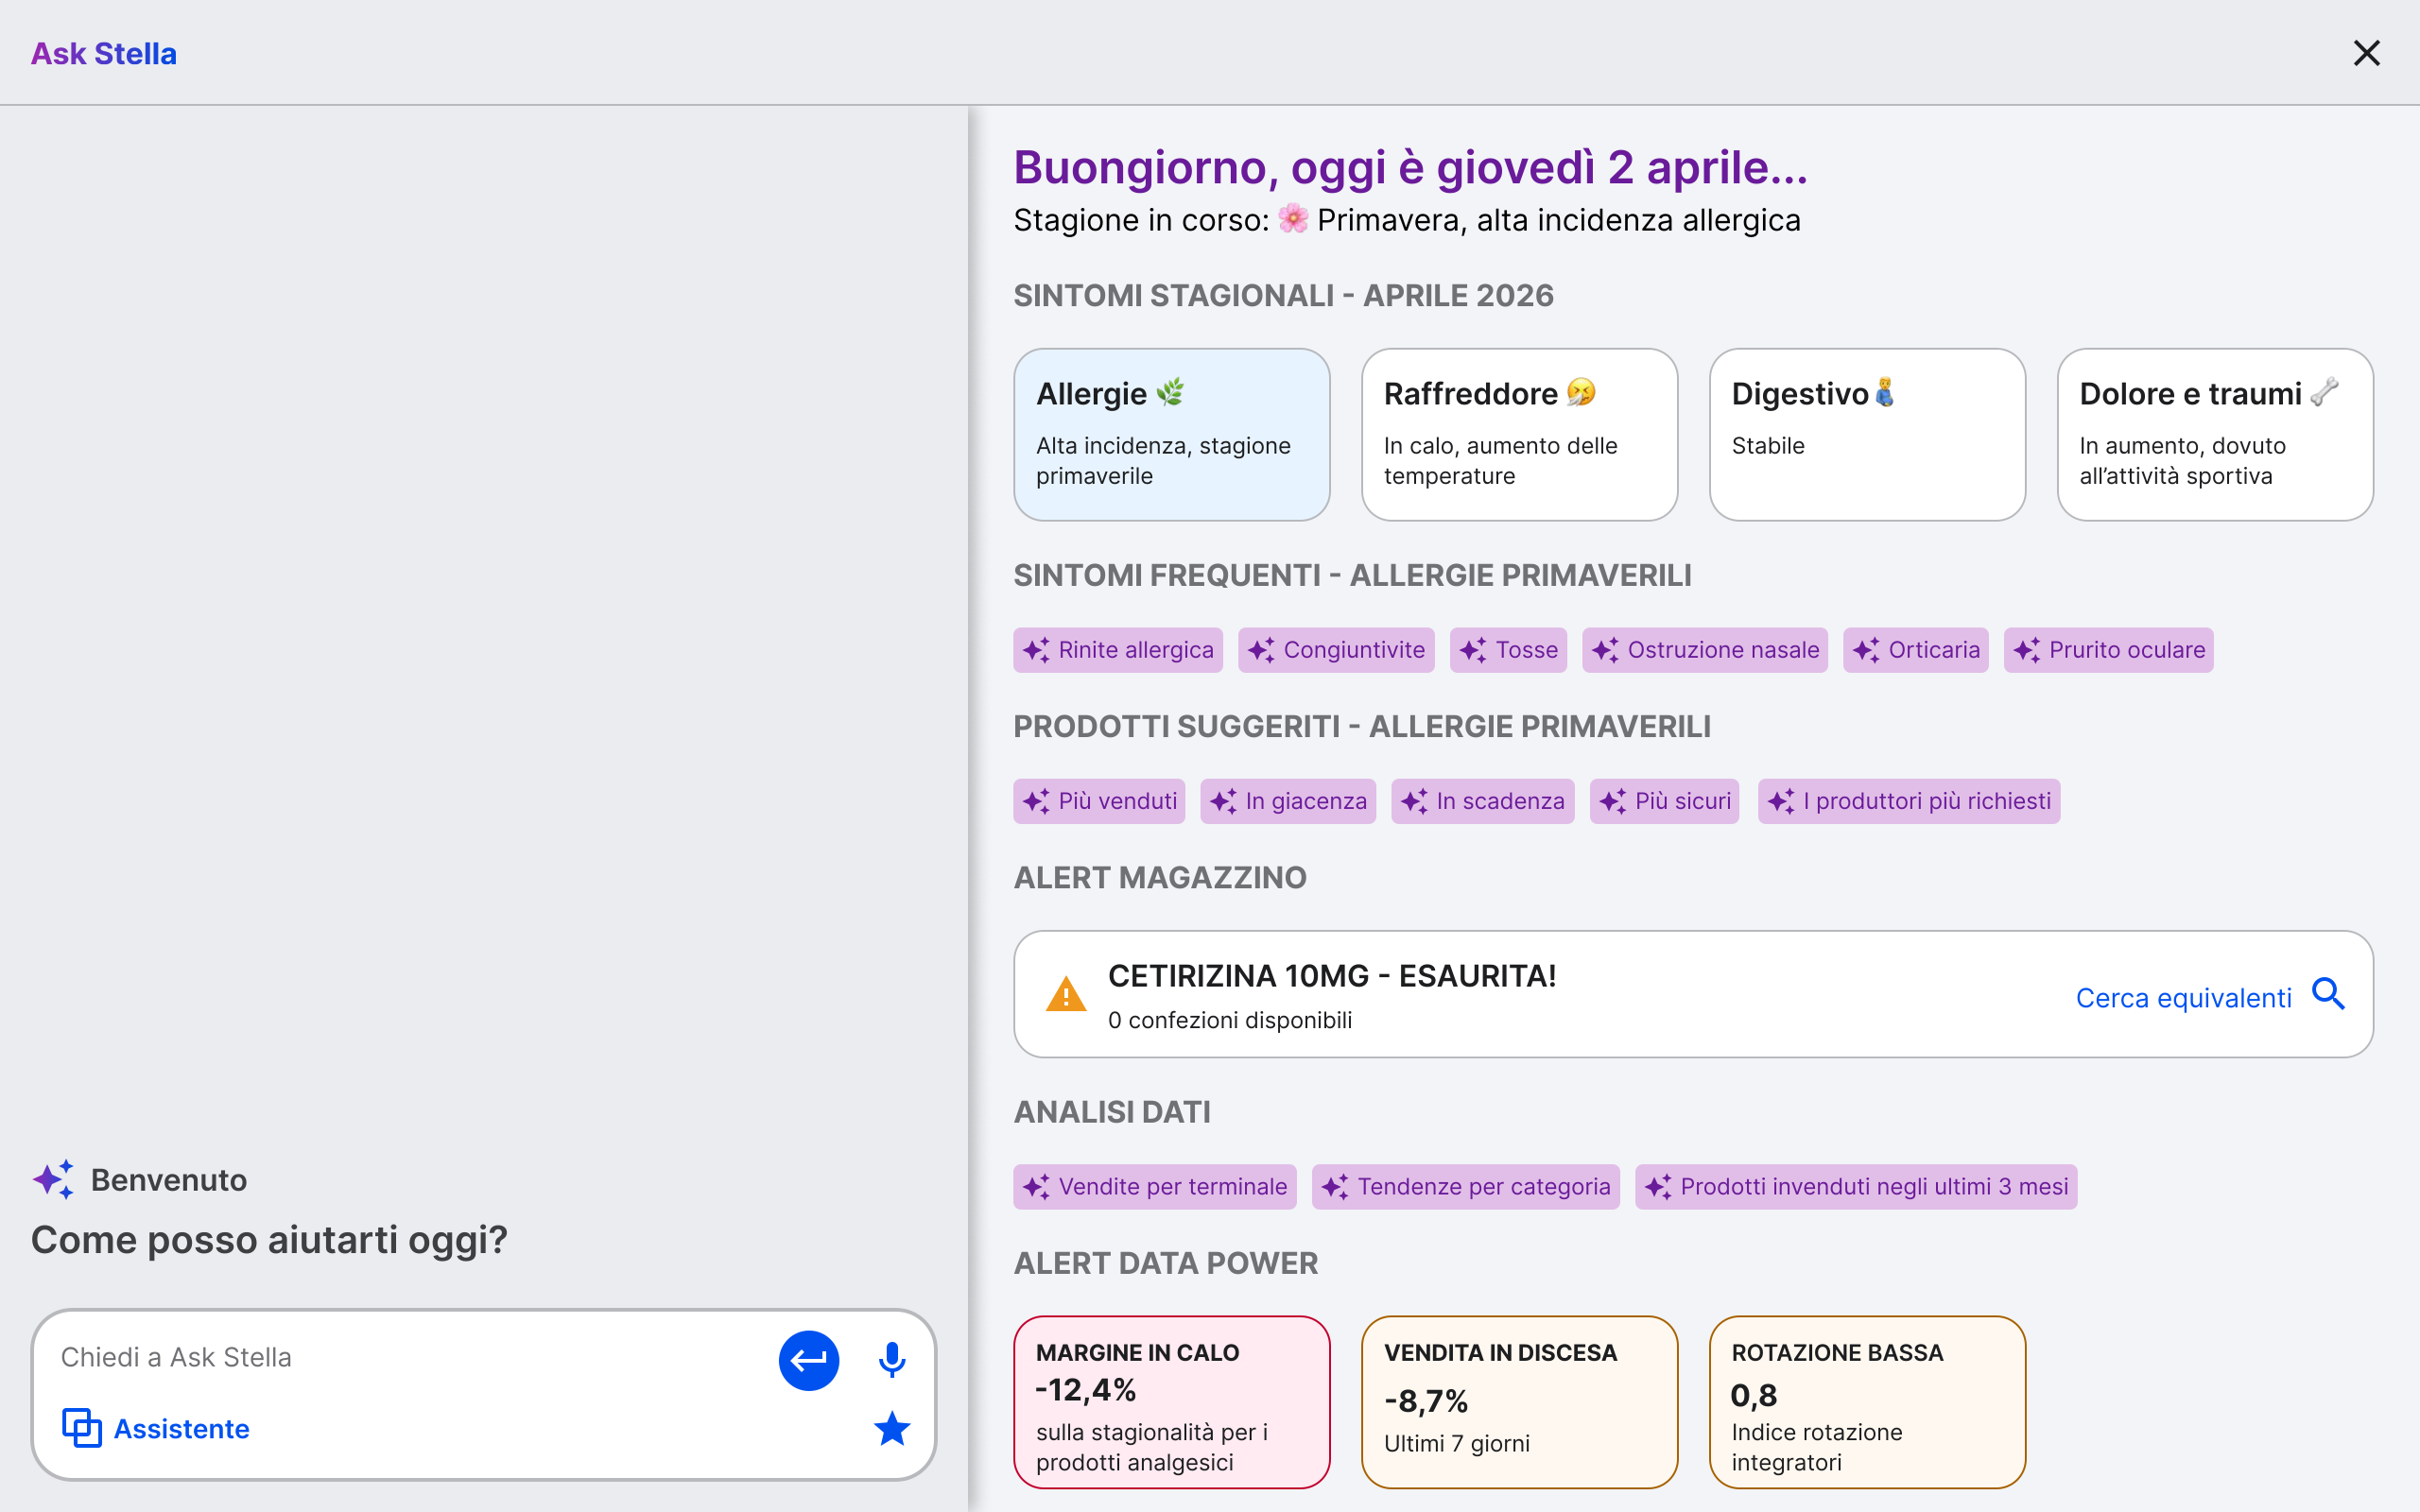Click the orange warning icon on Cetirizina alert

(1066, 994)
